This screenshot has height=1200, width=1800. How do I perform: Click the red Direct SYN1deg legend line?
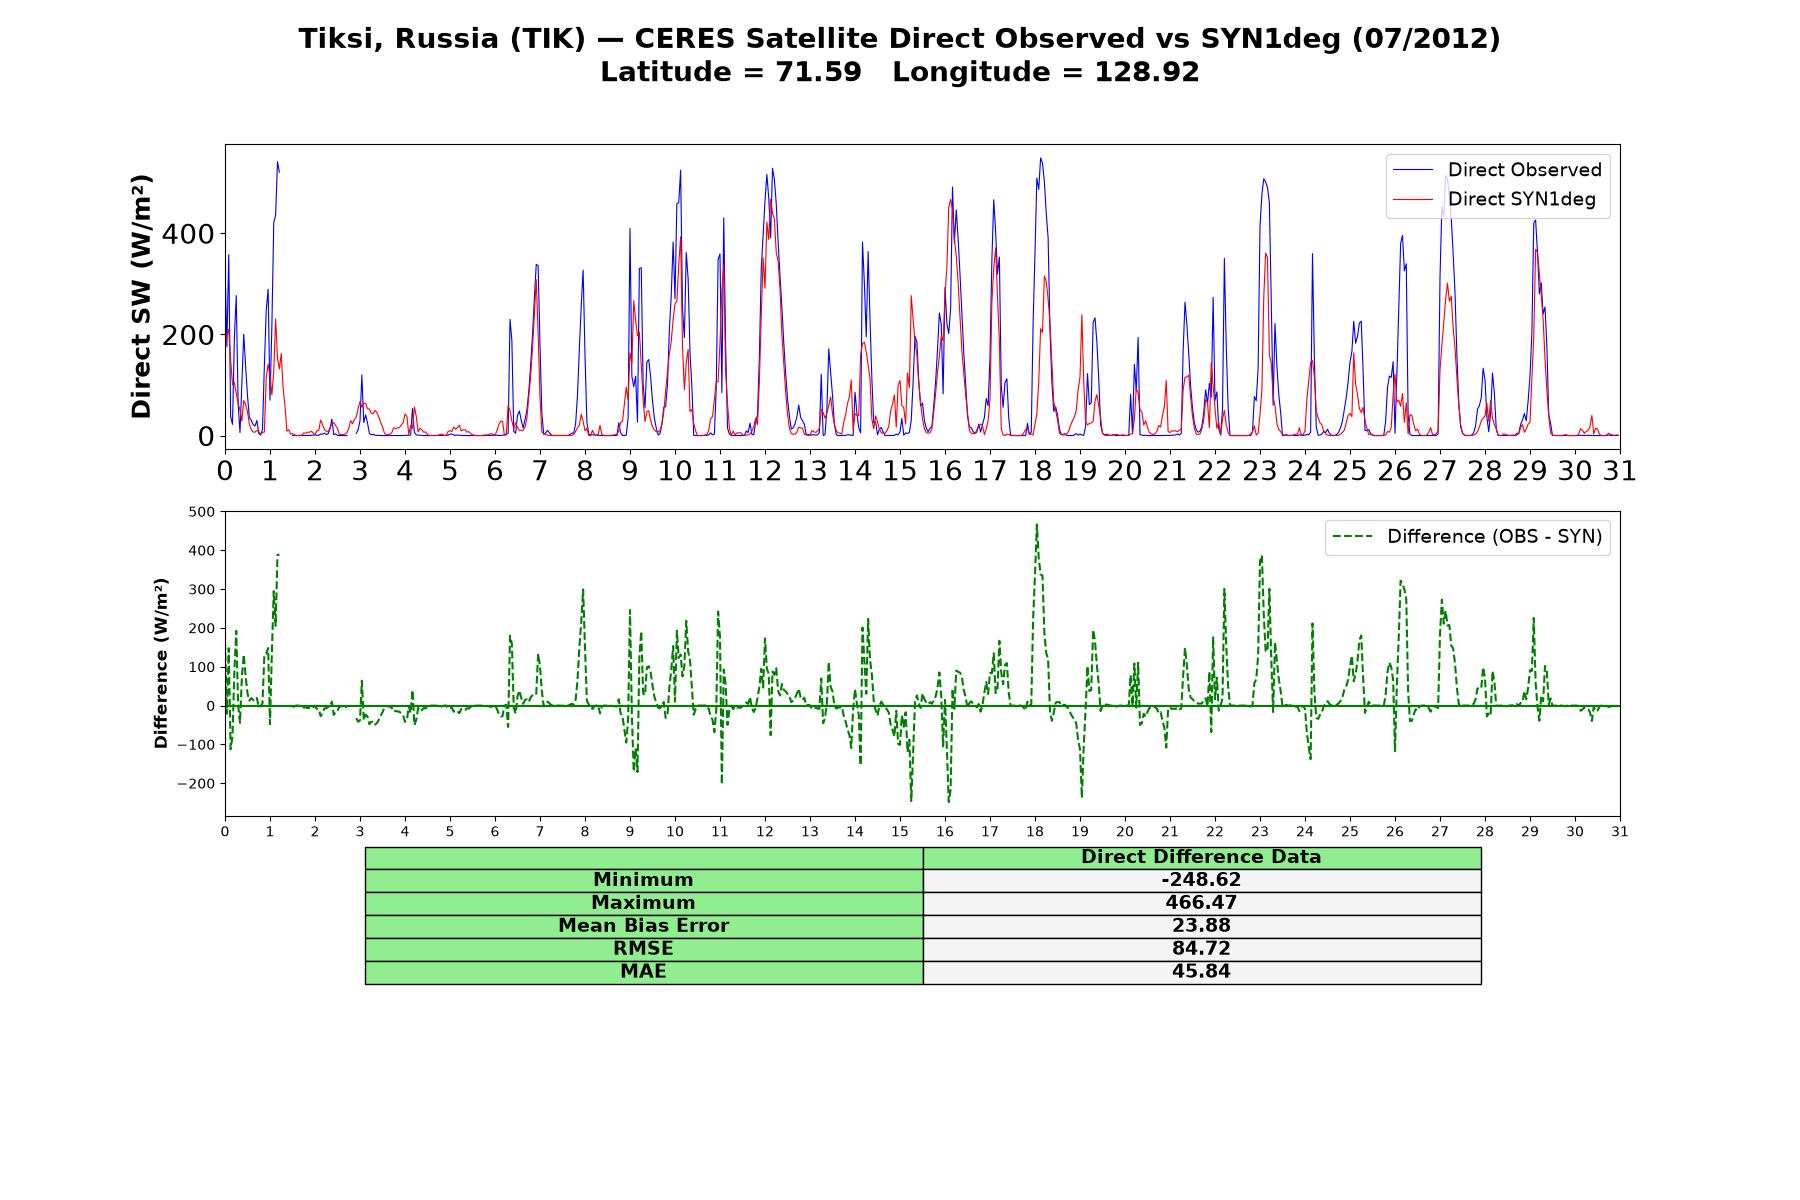point(1413,199)
